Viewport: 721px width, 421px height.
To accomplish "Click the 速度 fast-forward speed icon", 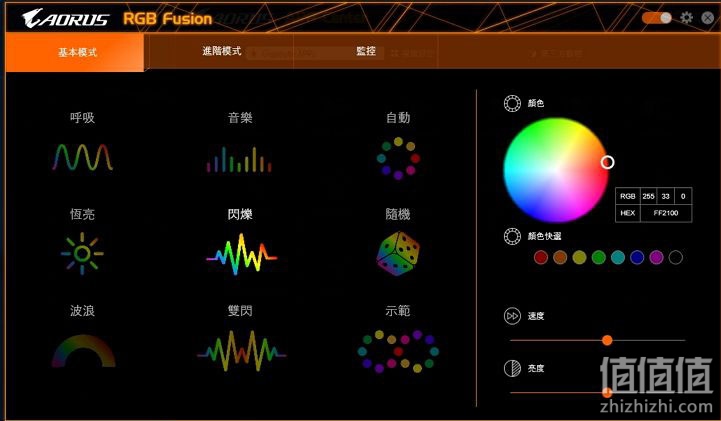I will 512,316.
